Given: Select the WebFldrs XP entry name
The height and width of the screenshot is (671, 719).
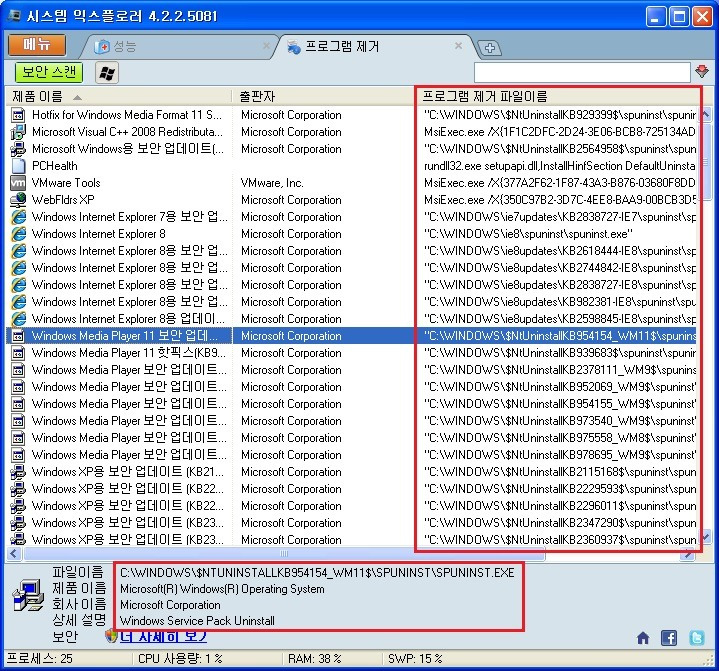Looking at the screenshot, I should tap(63, 200).
